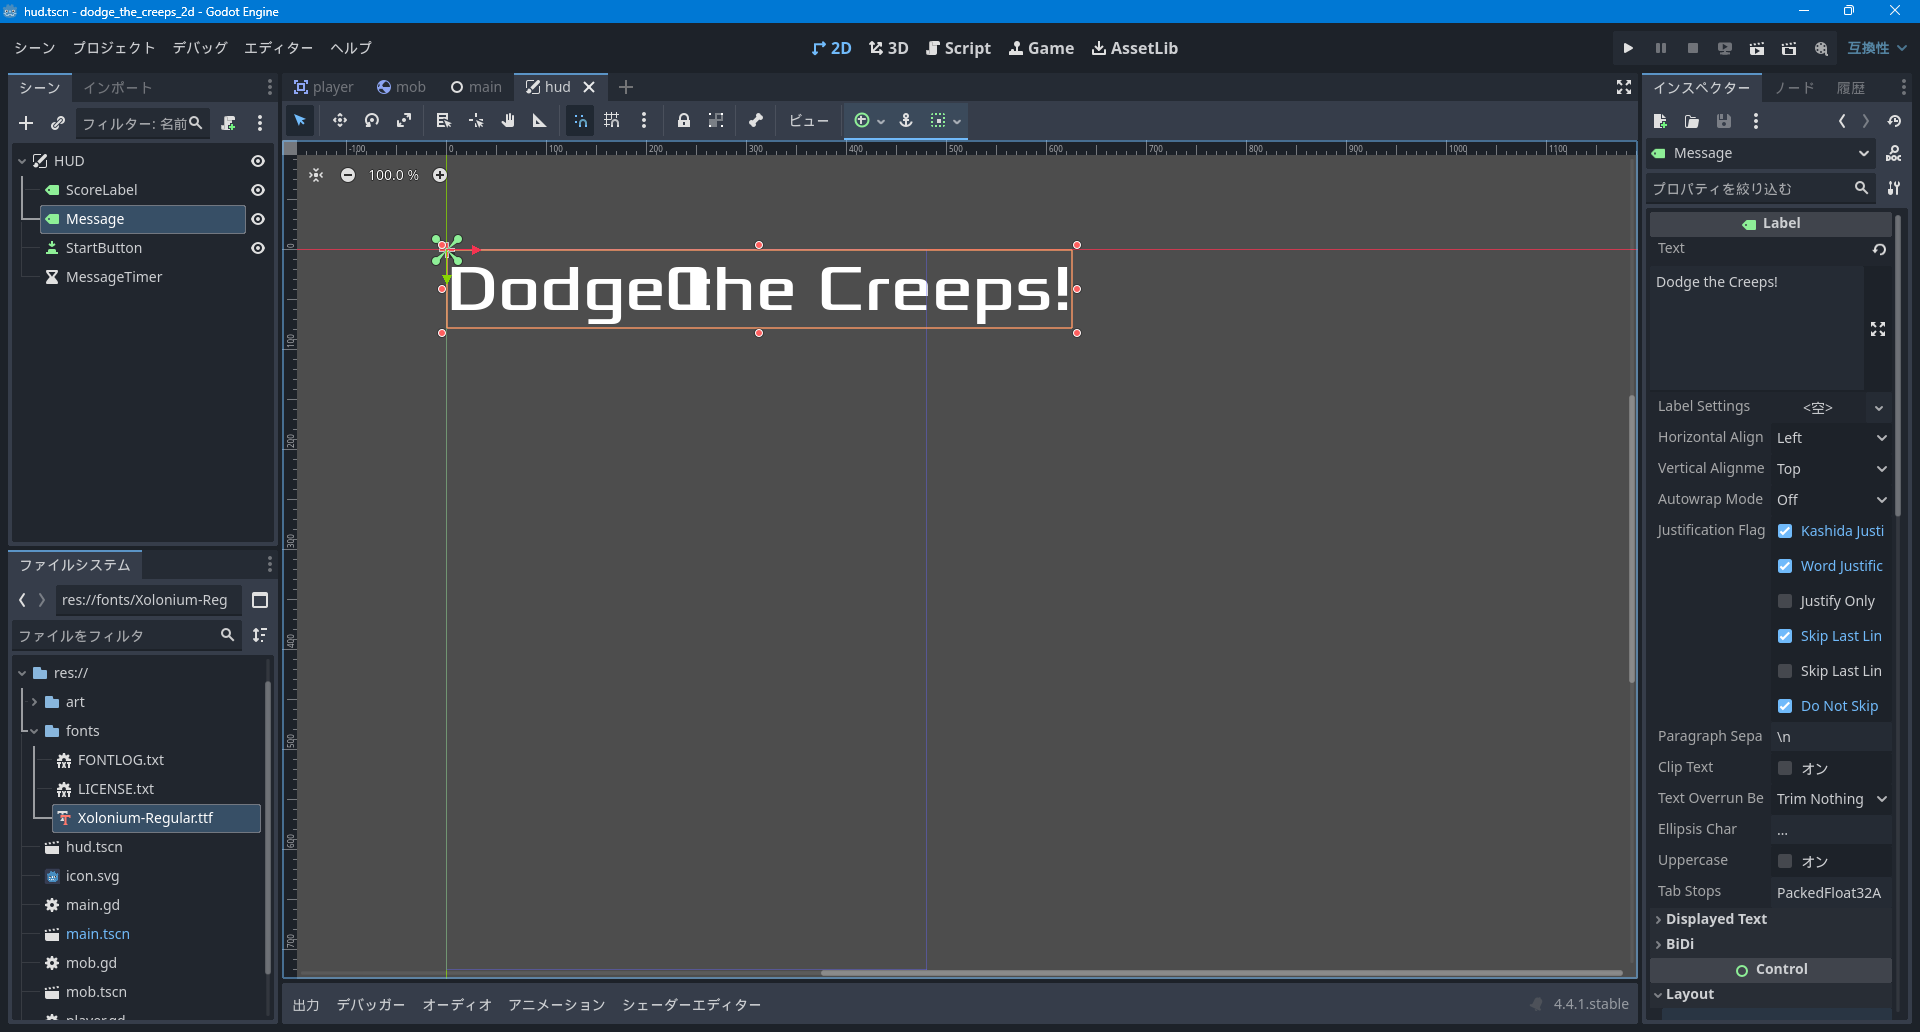Expand the art folder

pyautogui.click(x=34, y=702)
